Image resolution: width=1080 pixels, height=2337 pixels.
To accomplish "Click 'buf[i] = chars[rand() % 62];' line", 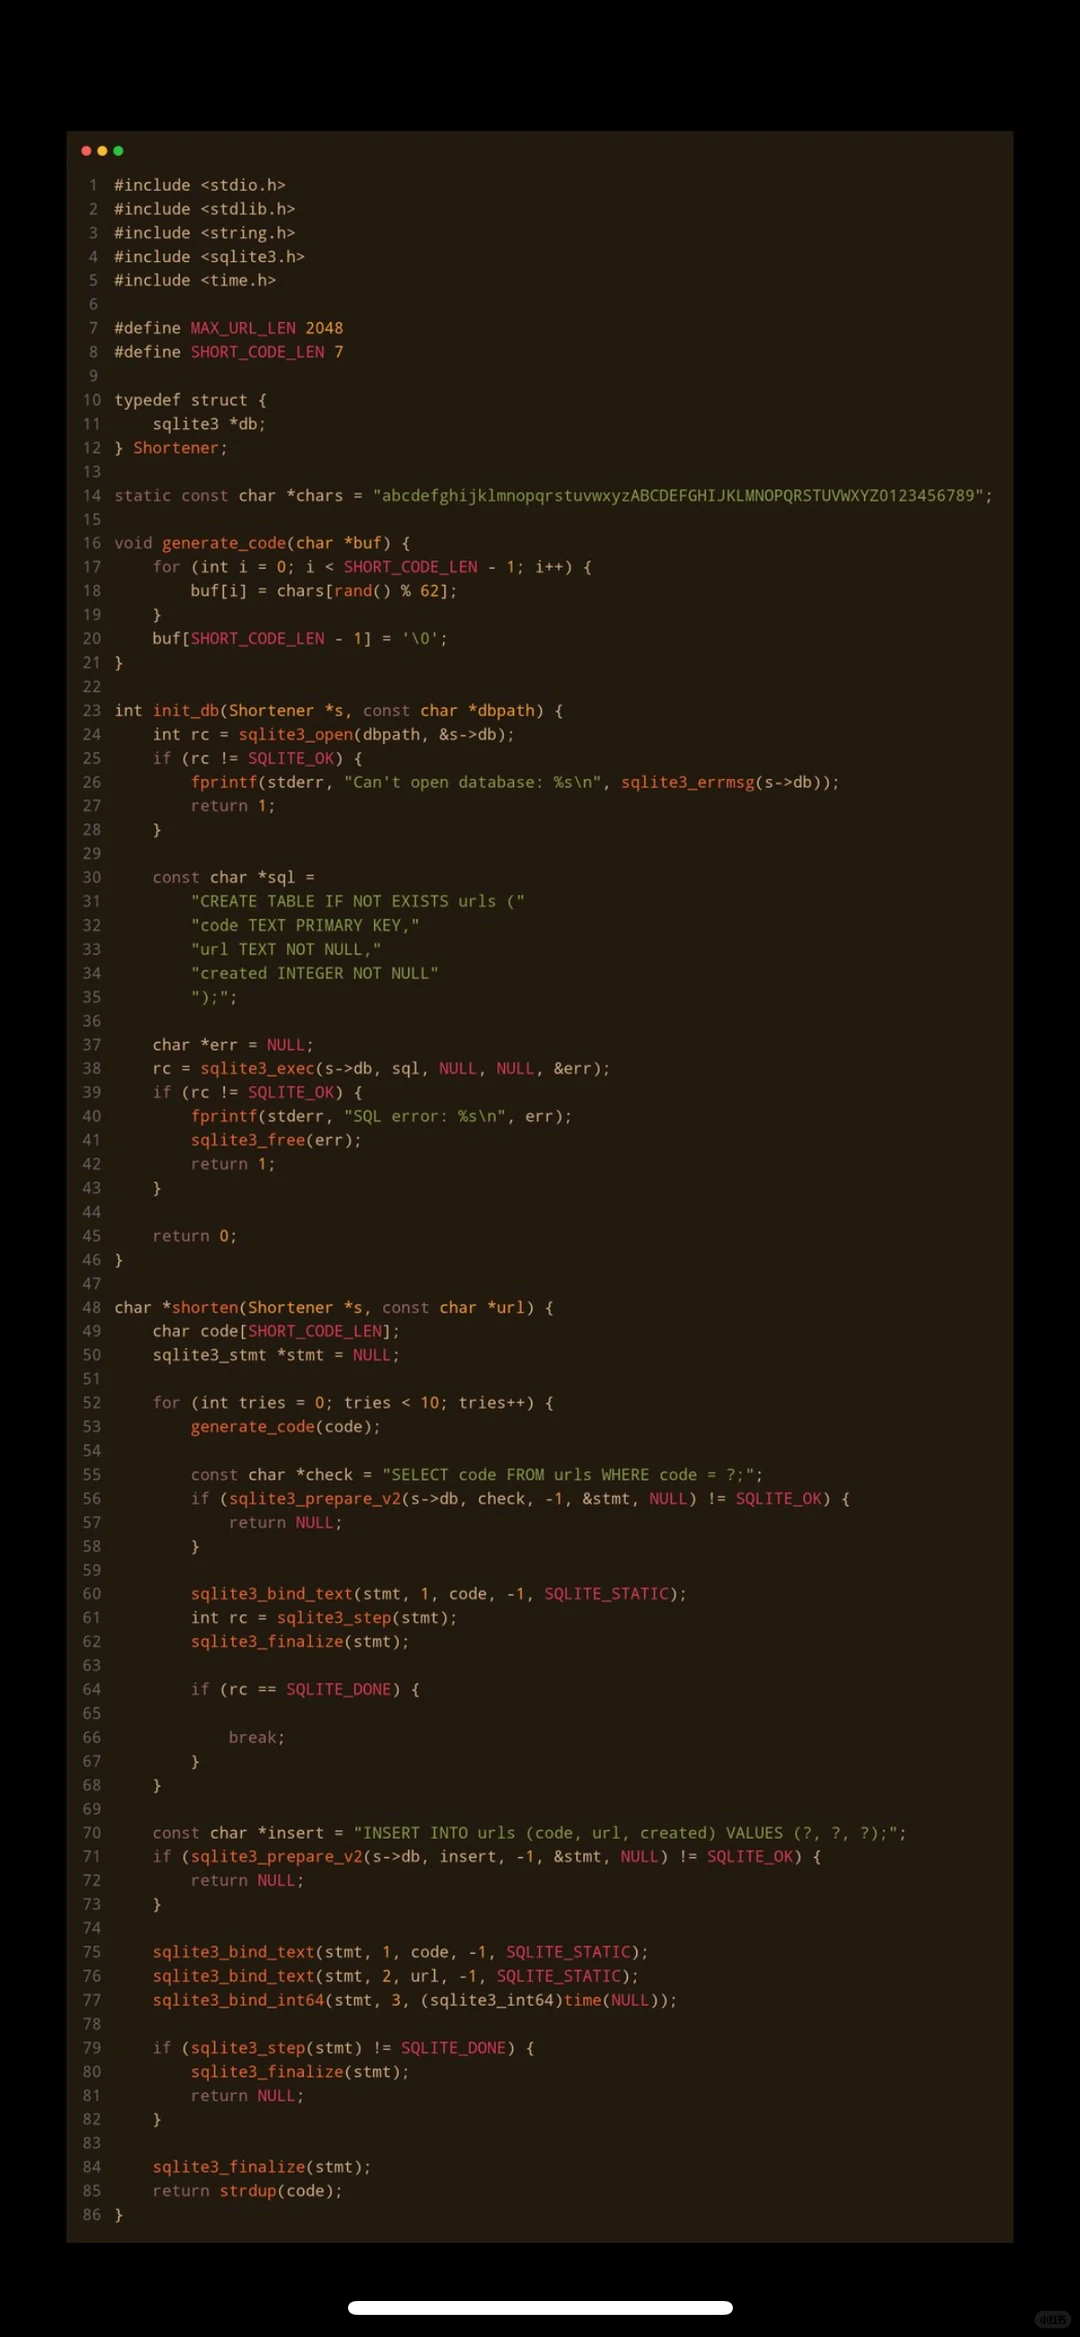I will 324,591.
